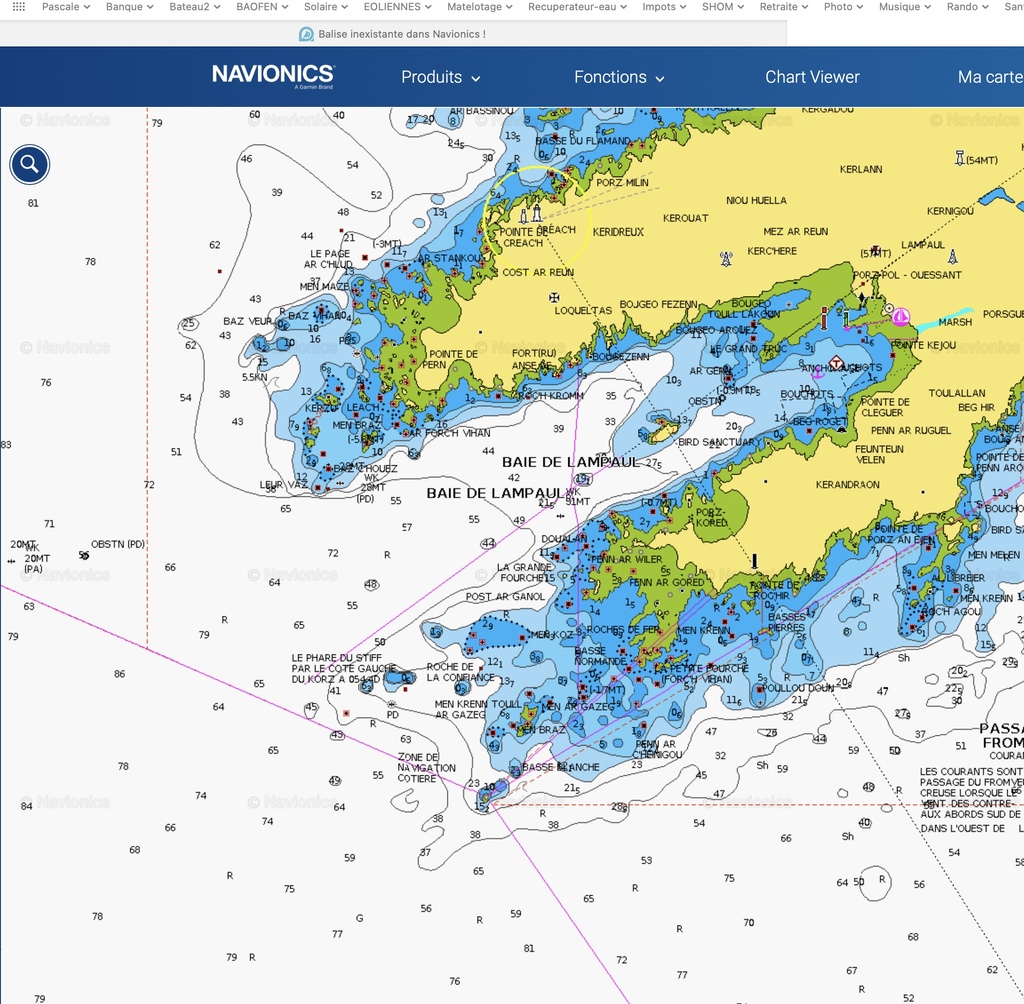Screen dimensions: 1024x1004
Task: Select the red beacon in Lampaul harbour
Action: pyautogui.click(x=824, y=318)
